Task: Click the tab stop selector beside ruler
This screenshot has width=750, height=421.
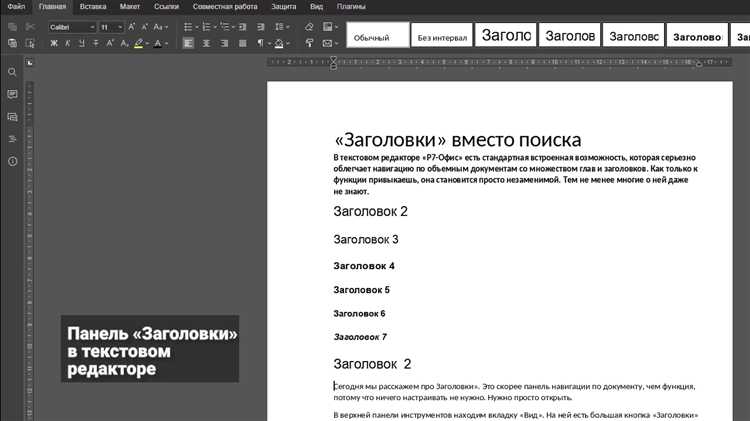Action: tap(30, 63)
